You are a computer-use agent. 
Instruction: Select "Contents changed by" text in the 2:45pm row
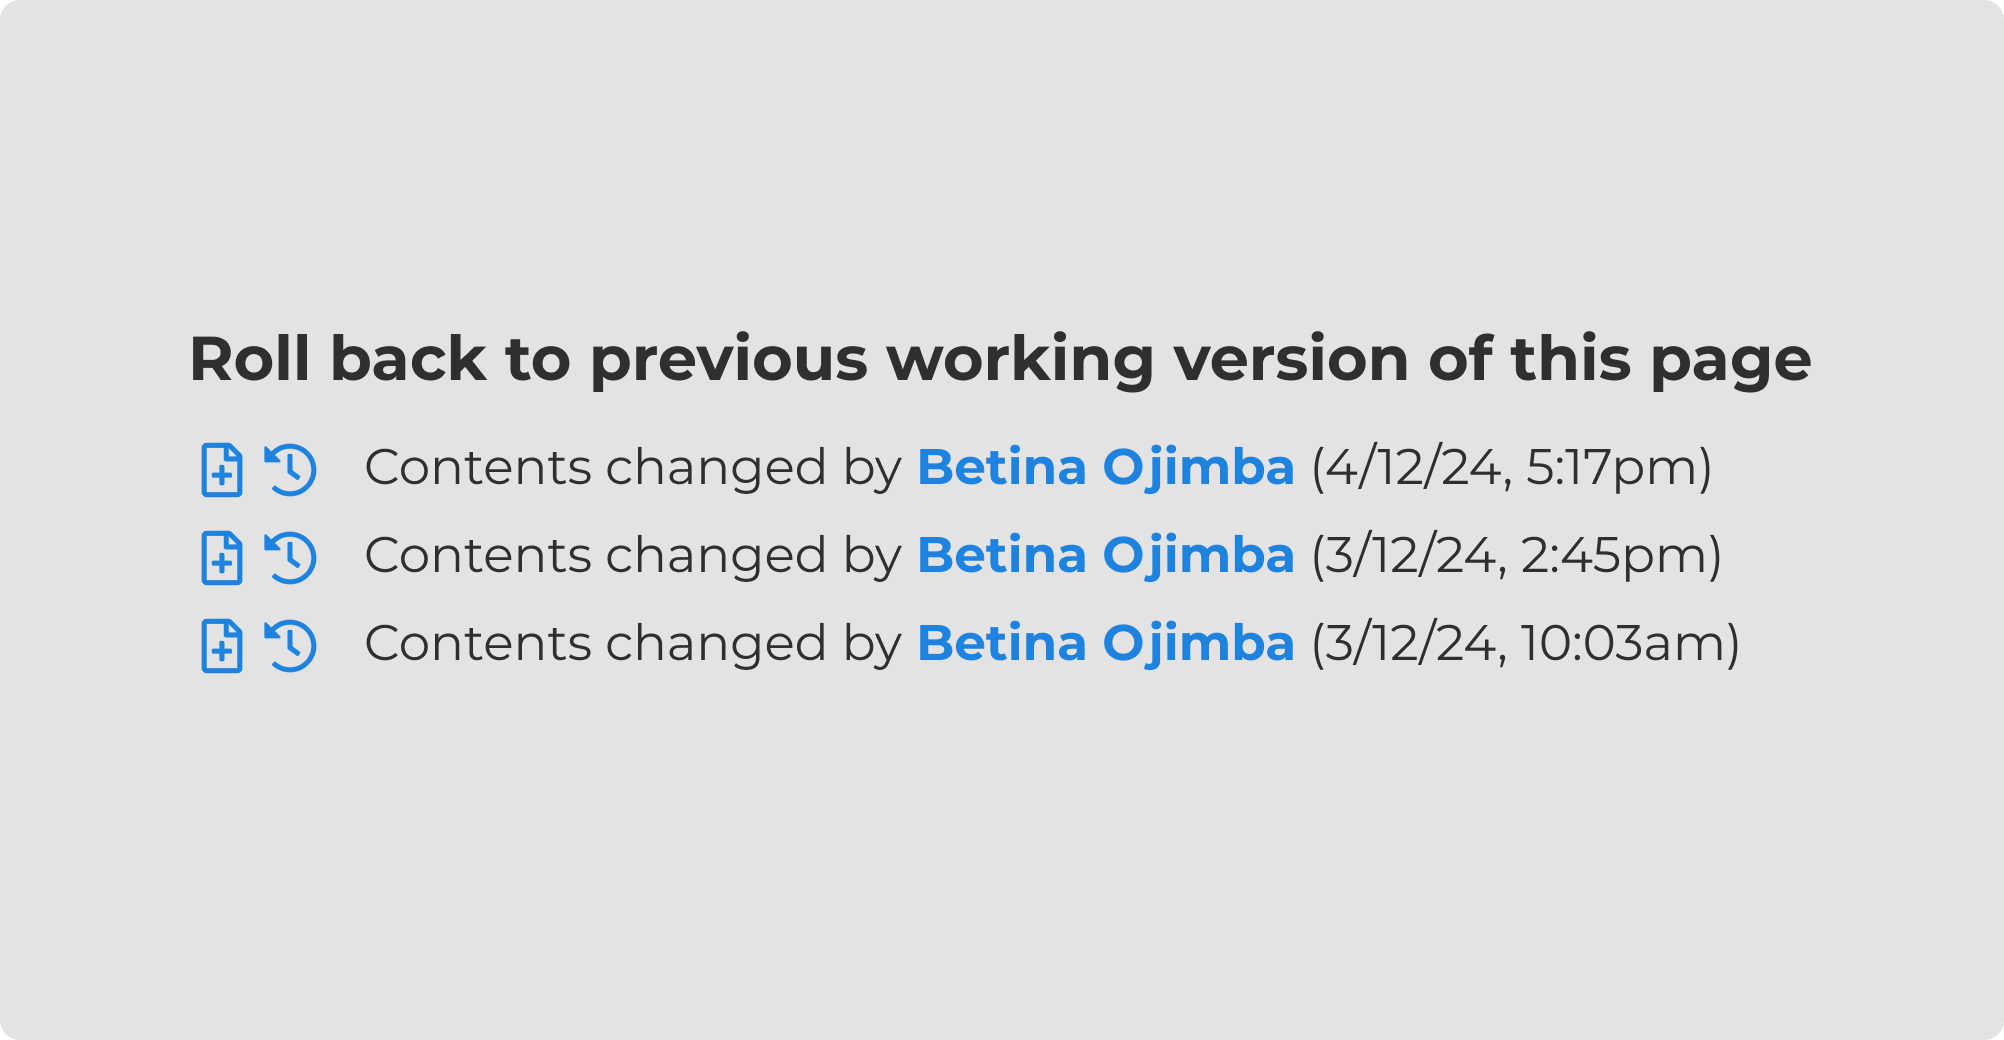click(632, 555)
